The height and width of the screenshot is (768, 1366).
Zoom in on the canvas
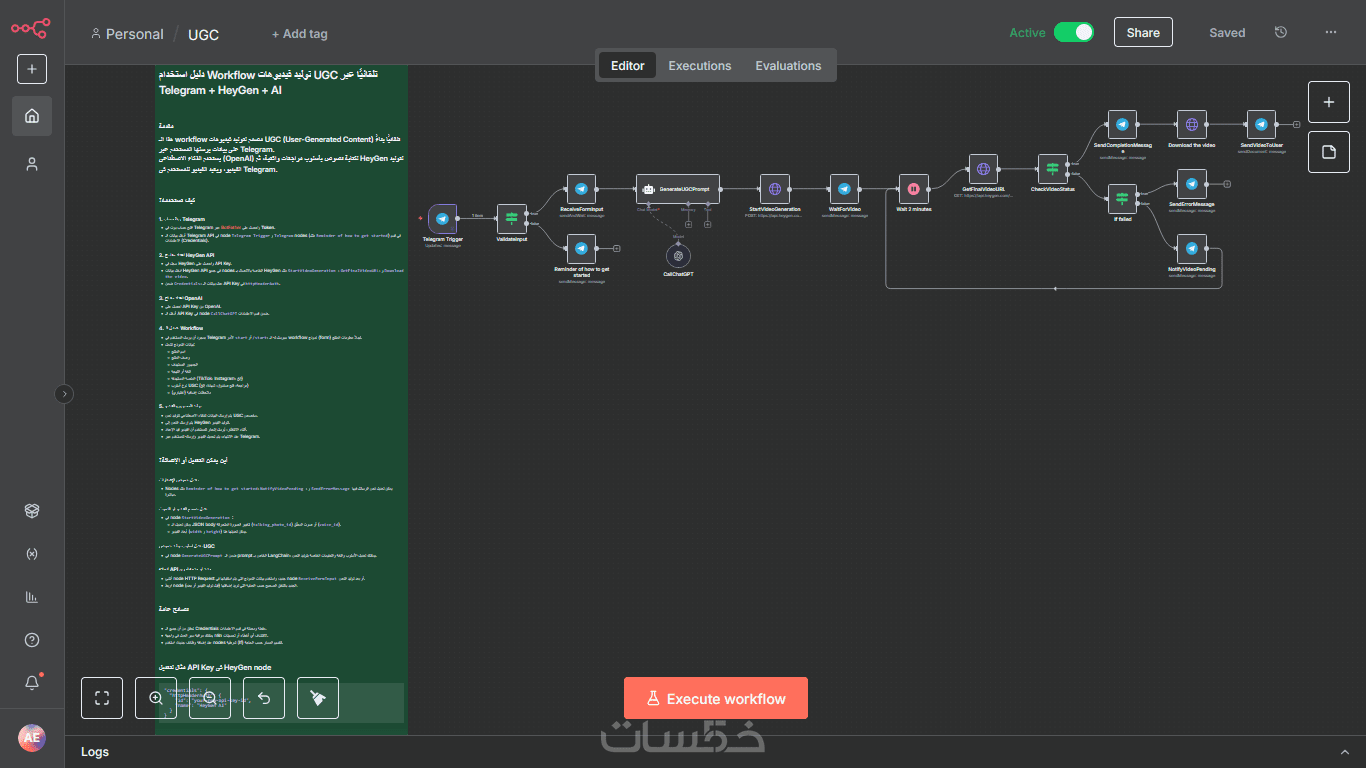point(156,698)
